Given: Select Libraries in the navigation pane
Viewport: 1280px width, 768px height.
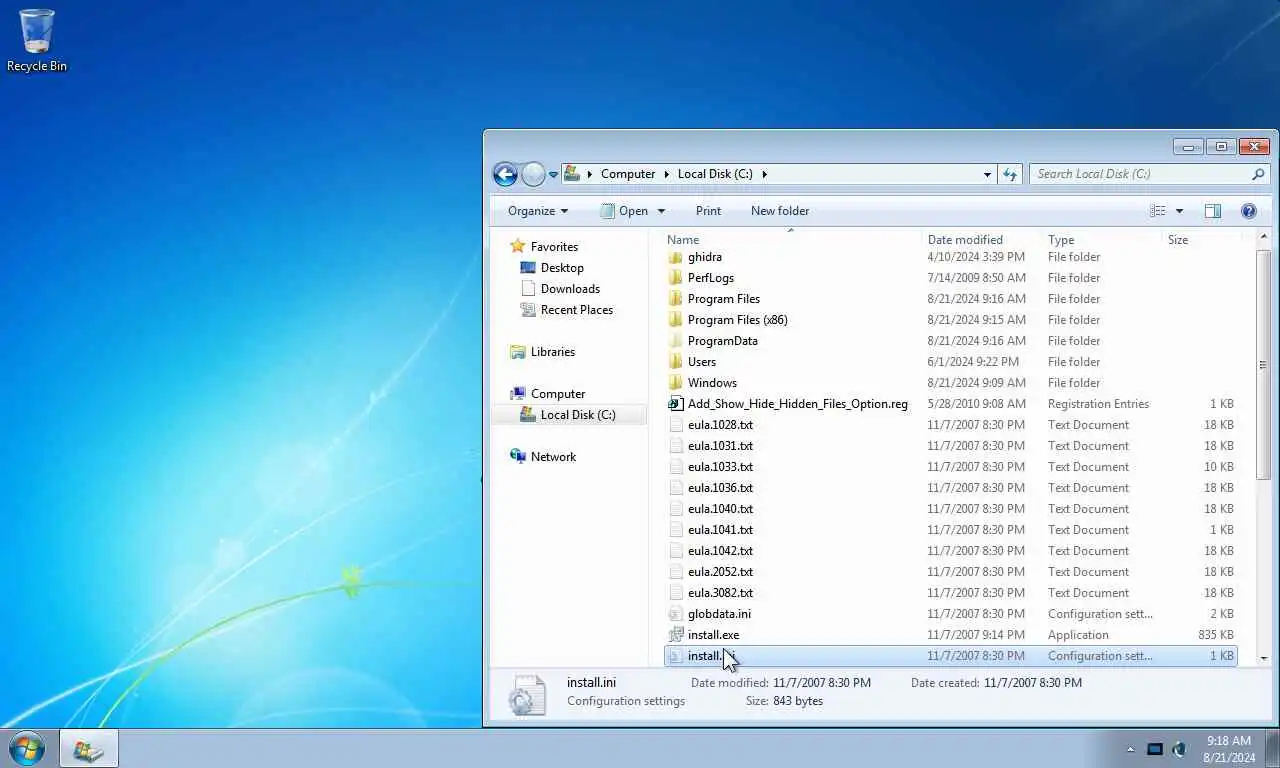Looking at the screenshot, I should (x=542, y=352).
